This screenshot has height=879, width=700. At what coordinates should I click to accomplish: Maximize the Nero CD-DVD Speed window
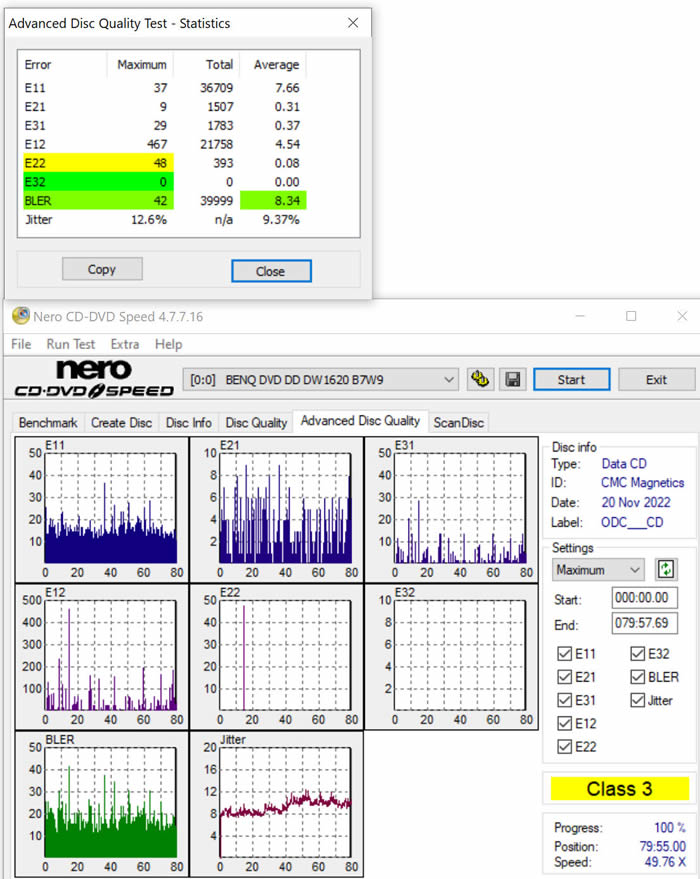coord(631,317)
